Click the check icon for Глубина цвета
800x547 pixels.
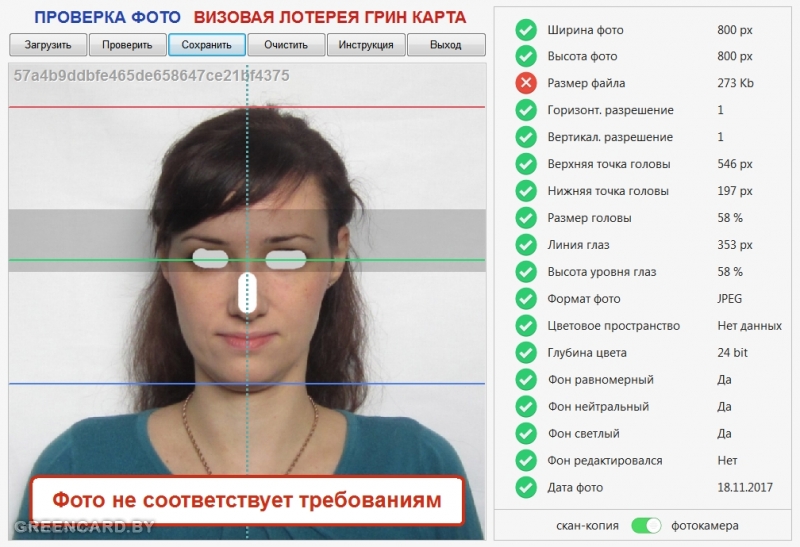tap(526, 353)
